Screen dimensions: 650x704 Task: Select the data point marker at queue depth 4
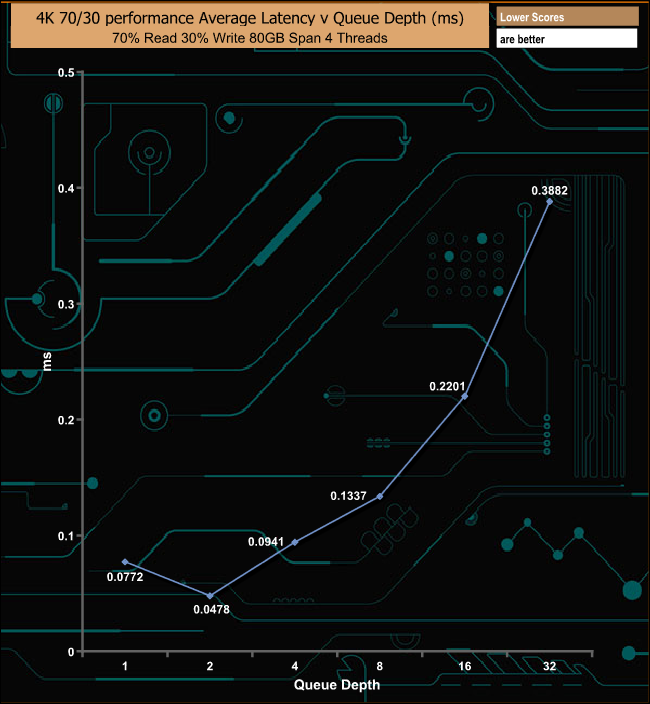295,542
